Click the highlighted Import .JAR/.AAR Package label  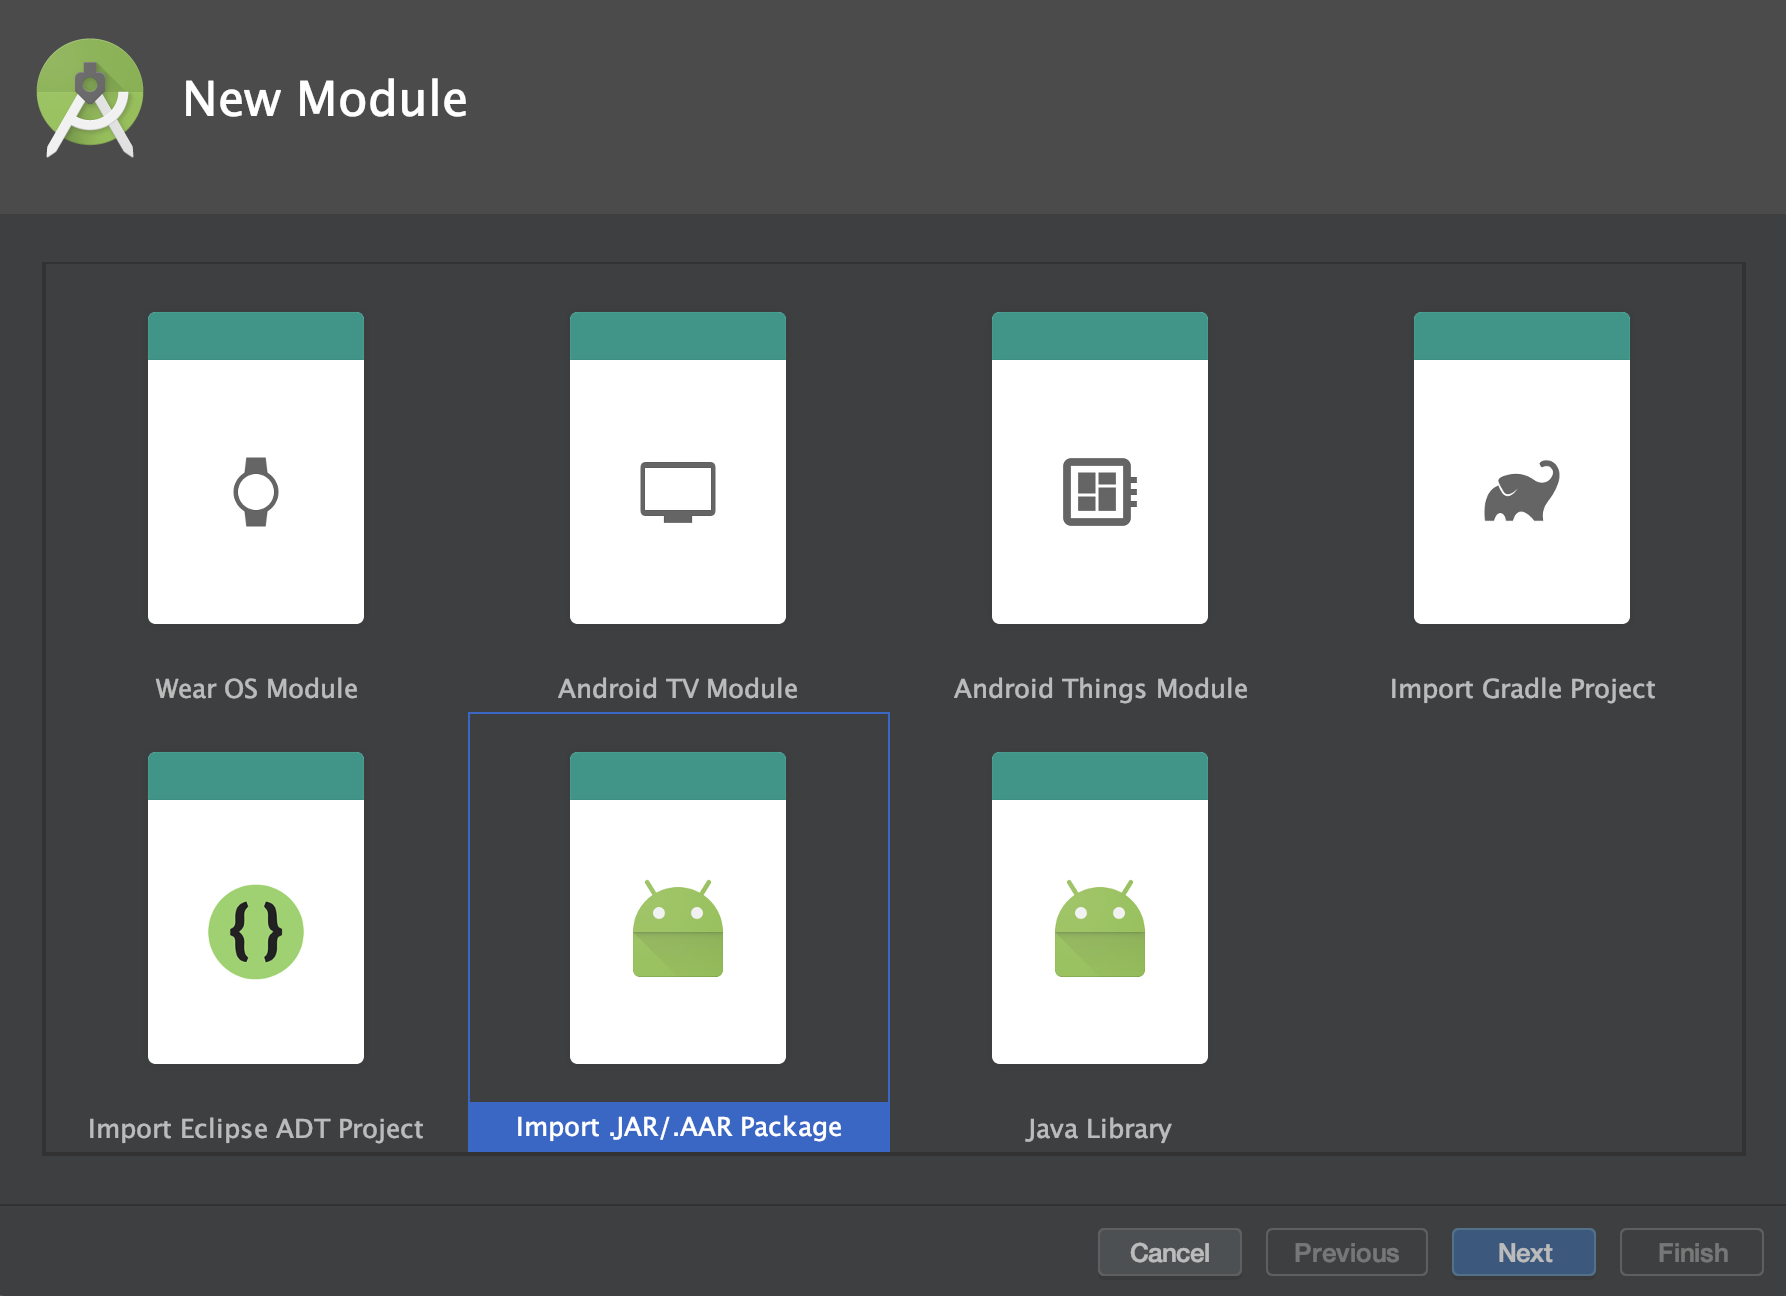click(679, 1127)
